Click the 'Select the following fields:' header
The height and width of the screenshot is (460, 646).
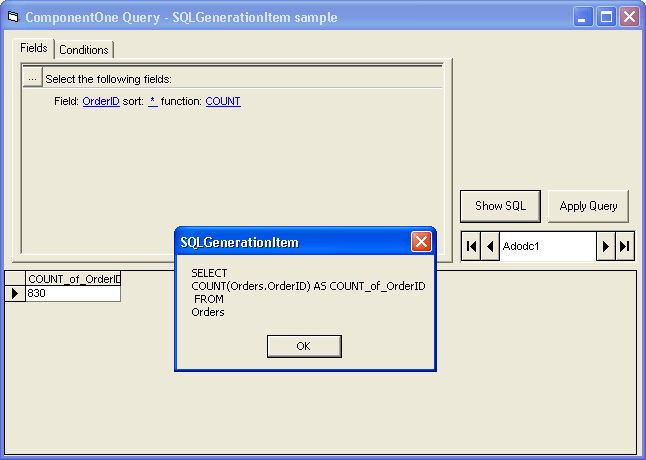108,79
